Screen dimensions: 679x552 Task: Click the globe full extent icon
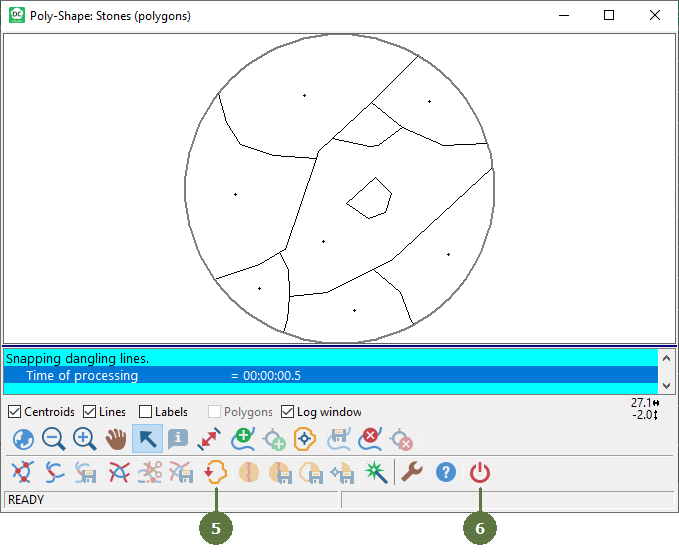coord(22,439)
